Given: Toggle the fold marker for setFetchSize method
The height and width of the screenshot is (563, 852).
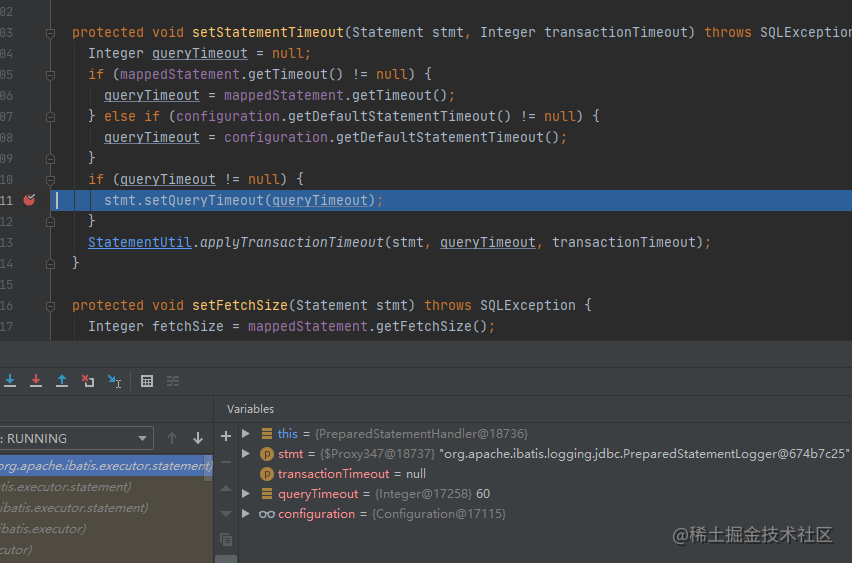Looking at the screenshot, I should click(50, 305).
